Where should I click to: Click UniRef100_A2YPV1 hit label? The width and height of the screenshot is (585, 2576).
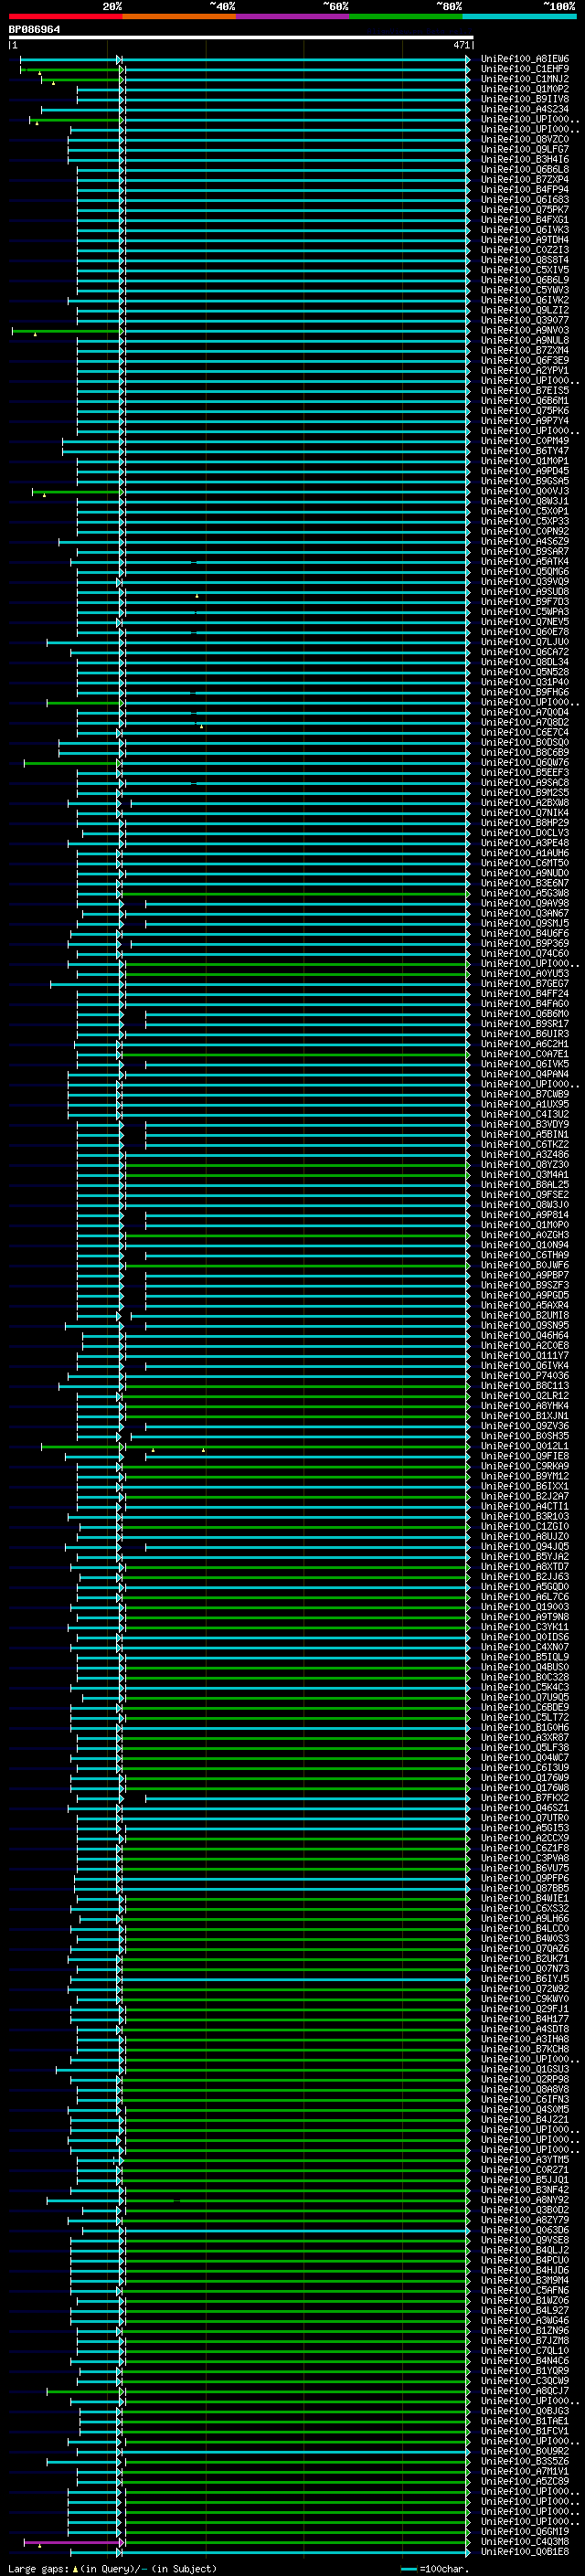tap(525, 371)
